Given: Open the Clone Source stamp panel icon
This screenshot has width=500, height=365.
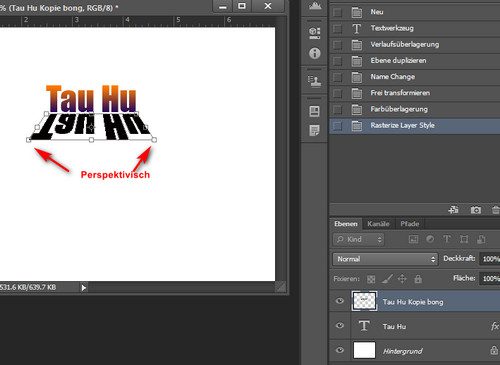Looking at the screenshot, I should pos(315,81).
